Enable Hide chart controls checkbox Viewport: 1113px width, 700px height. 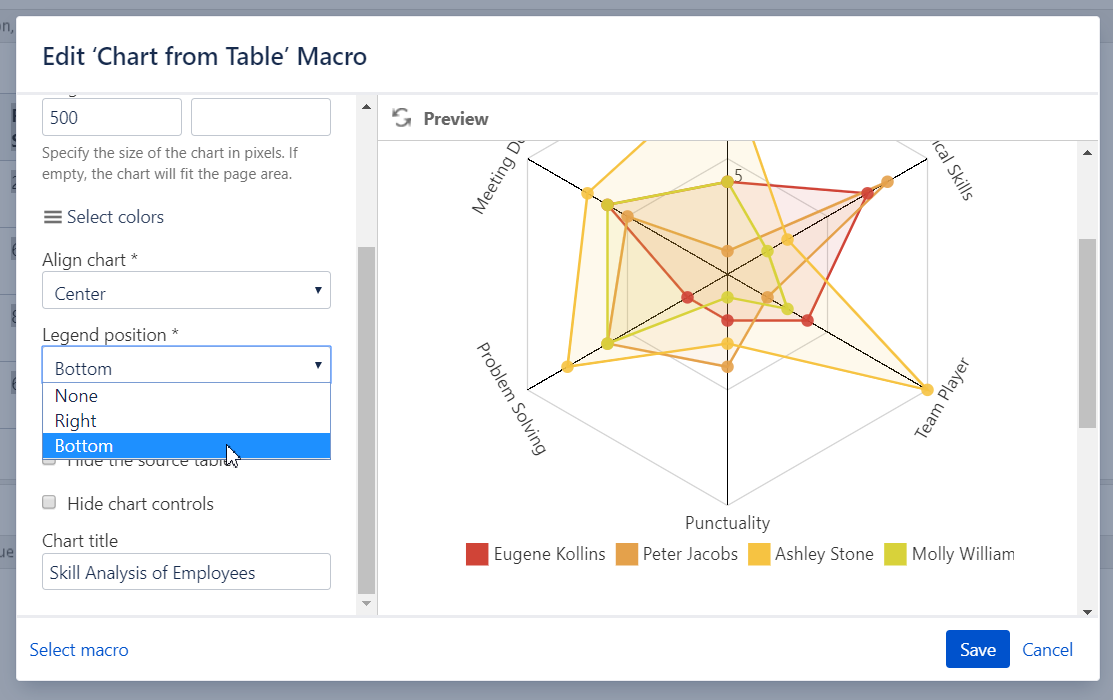click(49, 503)
